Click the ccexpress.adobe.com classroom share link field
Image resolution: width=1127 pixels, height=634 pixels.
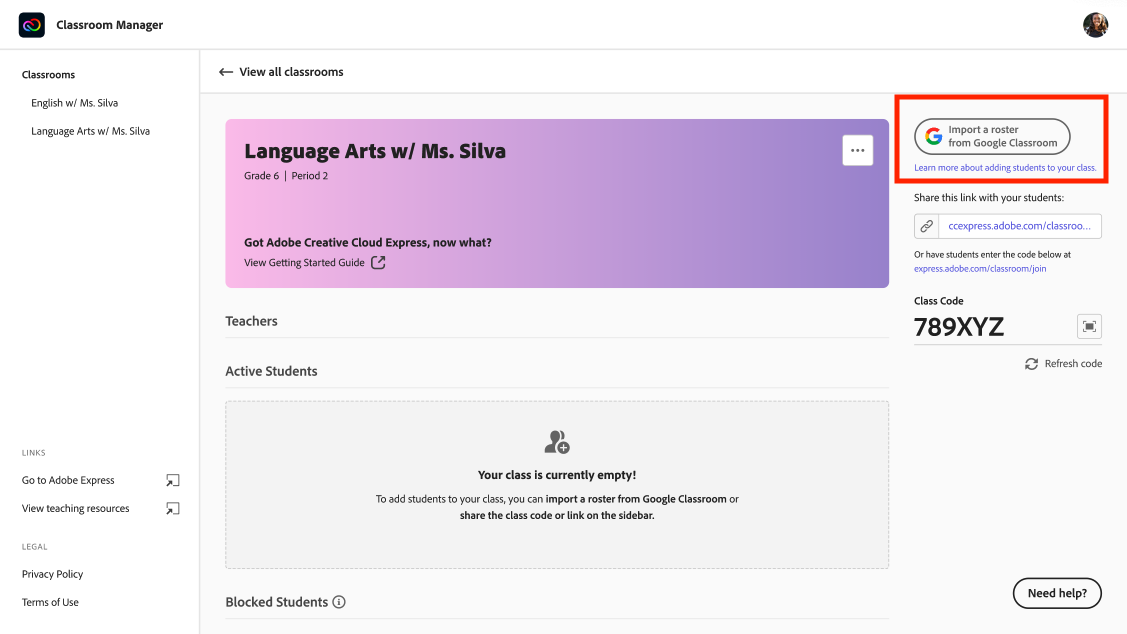click(x=1022, y=225)
